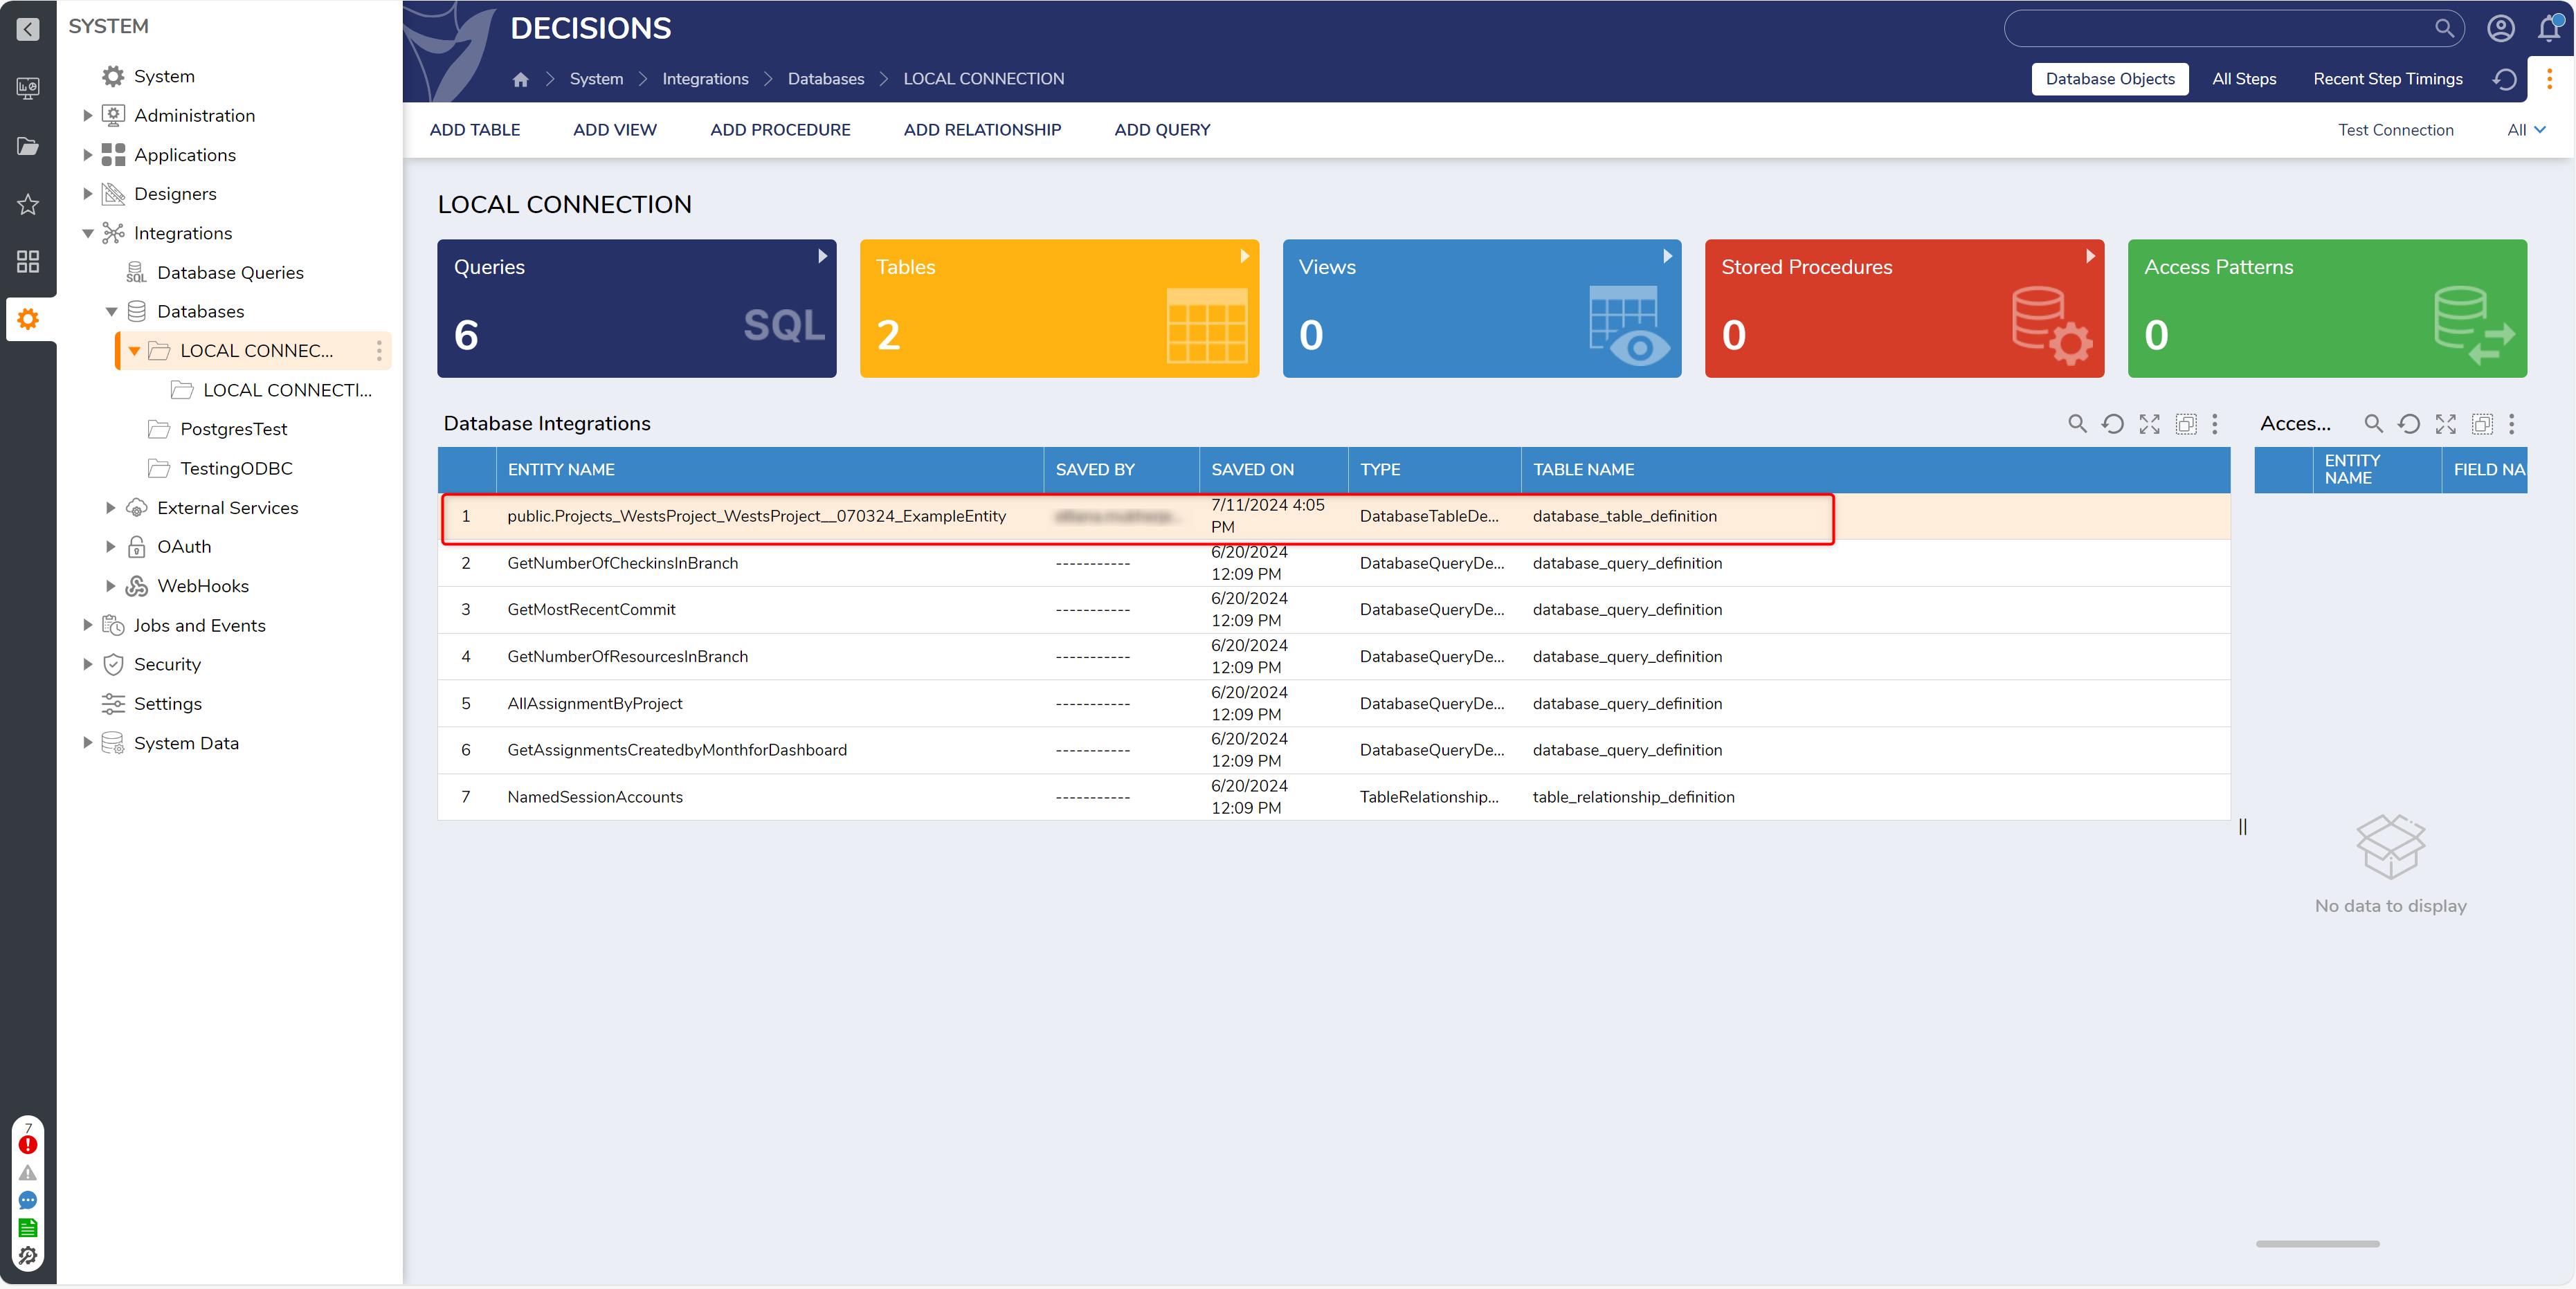Image resolution: width=2576 pixels, height=1289 pixels.
Task: Switch to Database Objects tab
Action: [x=2110, y=79]
